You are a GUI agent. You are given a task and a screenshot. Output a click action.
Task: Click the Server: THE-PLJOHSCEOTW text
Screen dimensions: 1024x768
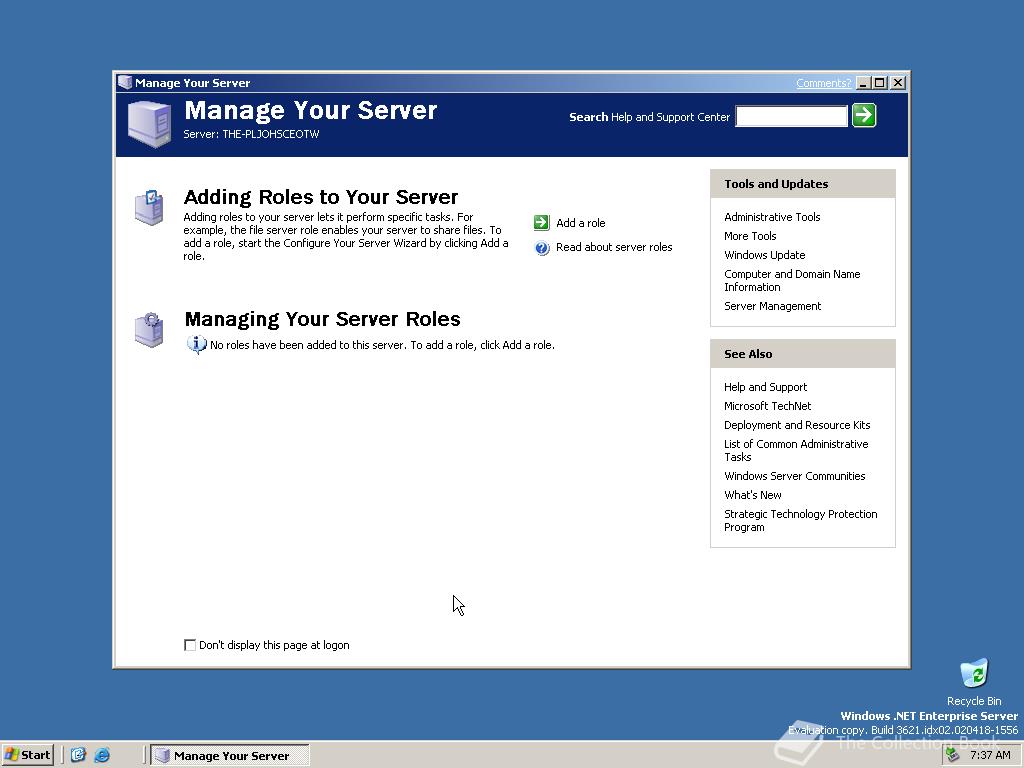[251, 134]
